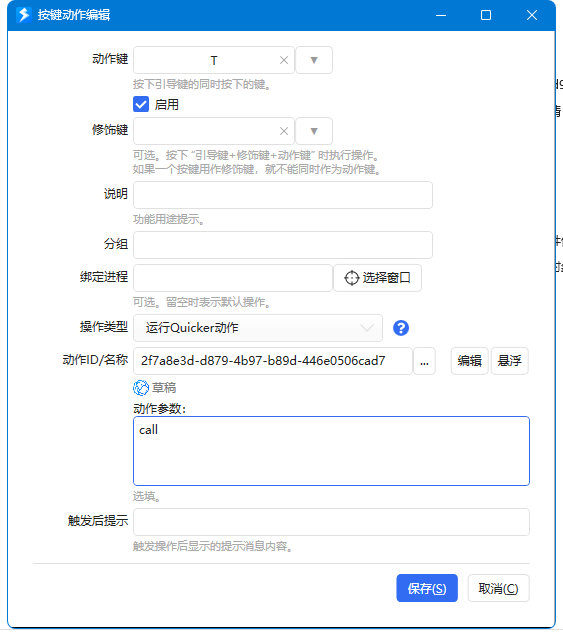Open the action key dropdown arrow
563x636 pixels.
[x=314, y=60]
